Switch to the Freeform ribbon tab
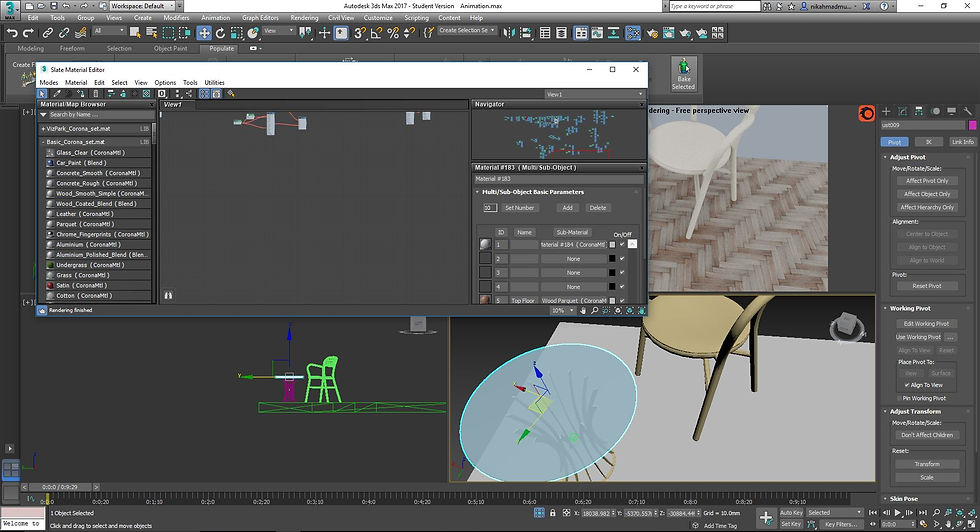Viewport: 980px width, 532px height. (72, 48)
